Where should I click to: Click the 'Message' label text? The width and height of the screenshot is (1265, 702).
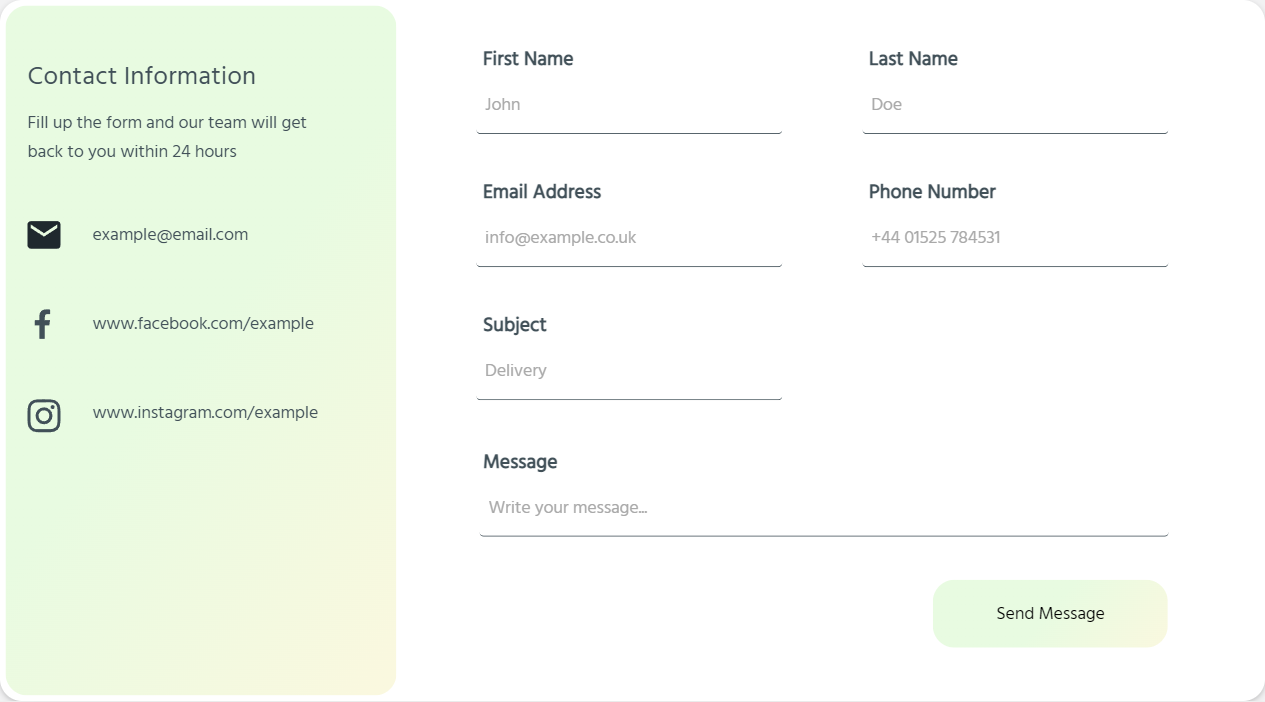[520, 462]
